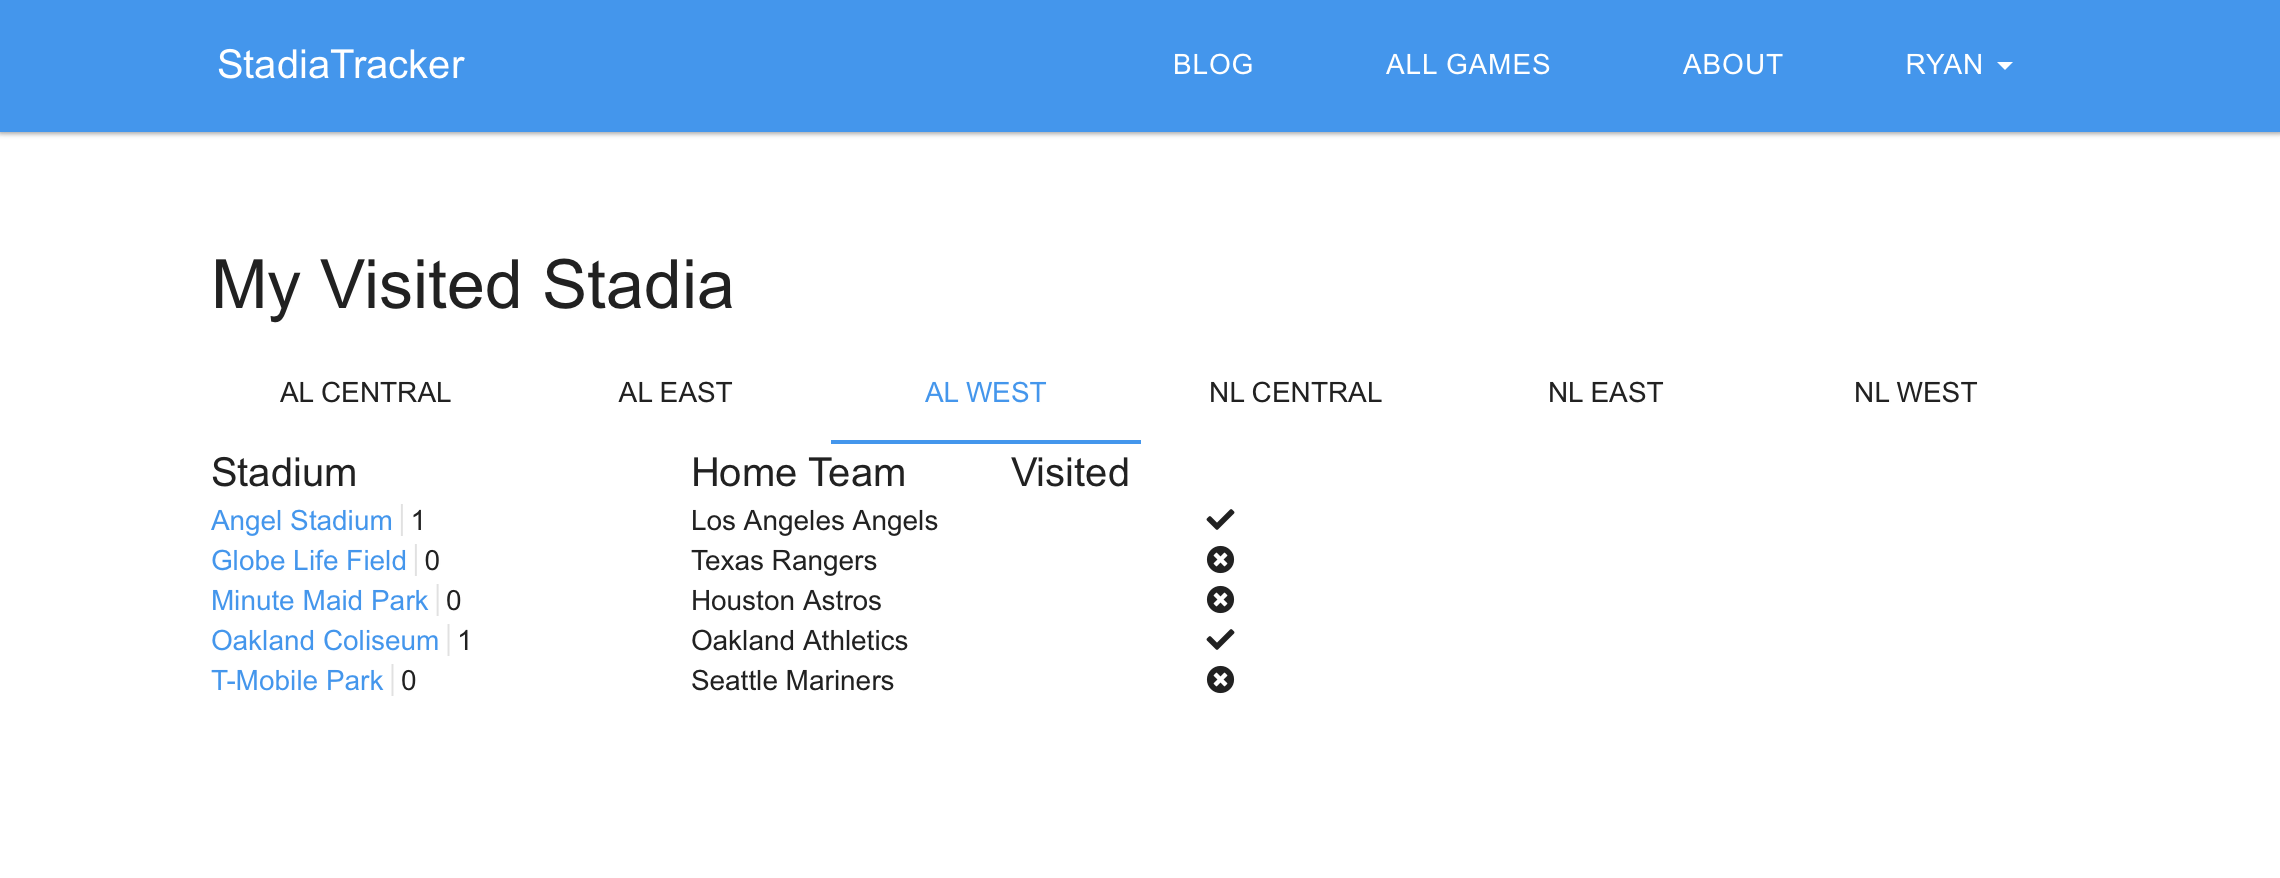
Task: Navigate to ALL GAMES
Action: 1466,64
